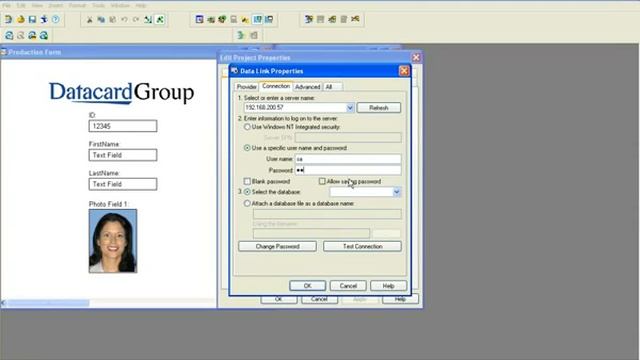Open the All tab

click(329, 87)
